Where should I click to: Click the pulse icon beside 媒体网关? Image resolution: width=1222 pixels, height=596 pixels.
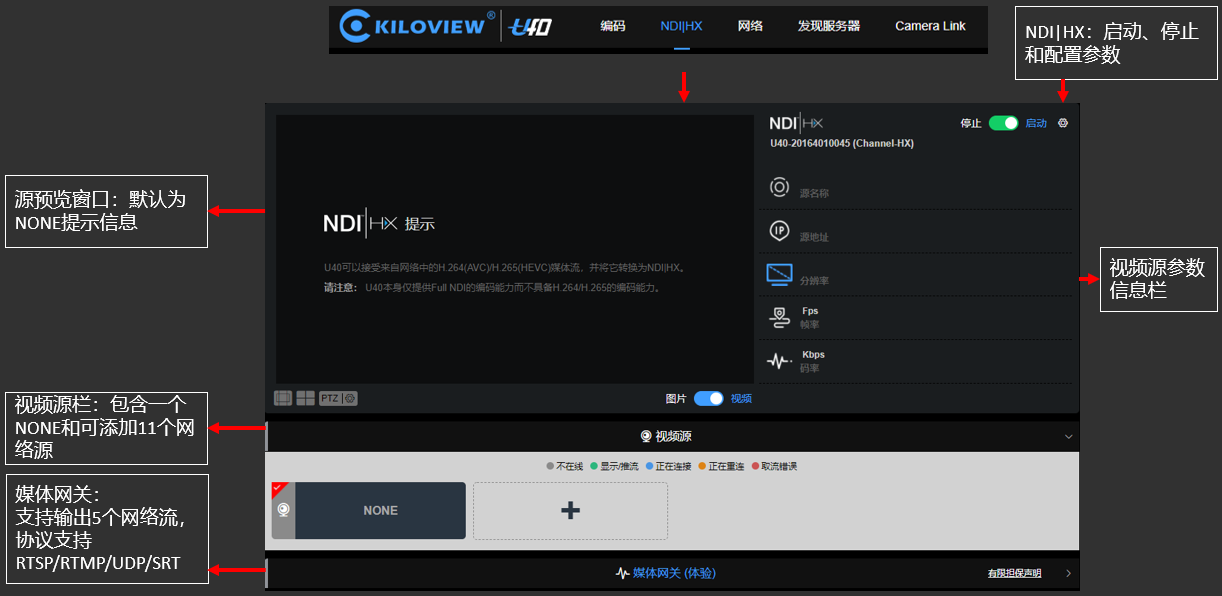point(622,573)
